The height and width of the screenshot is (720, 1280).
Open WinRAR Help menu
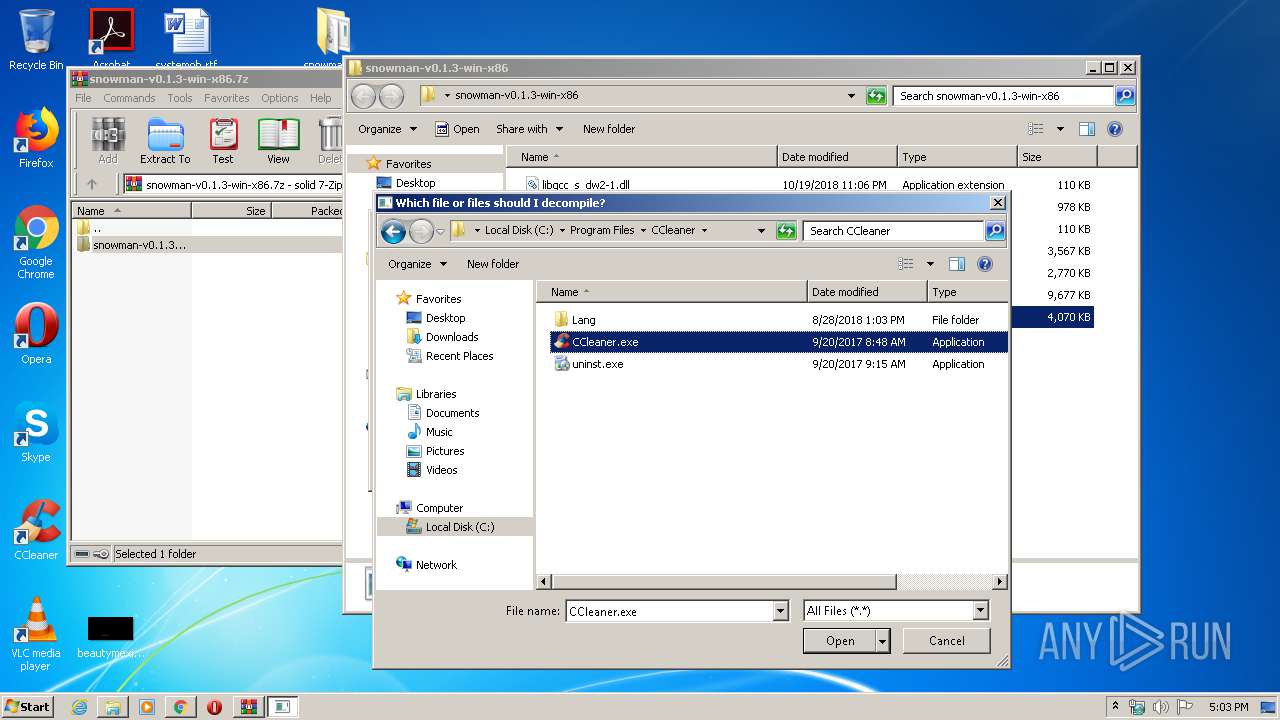point(320,98)
